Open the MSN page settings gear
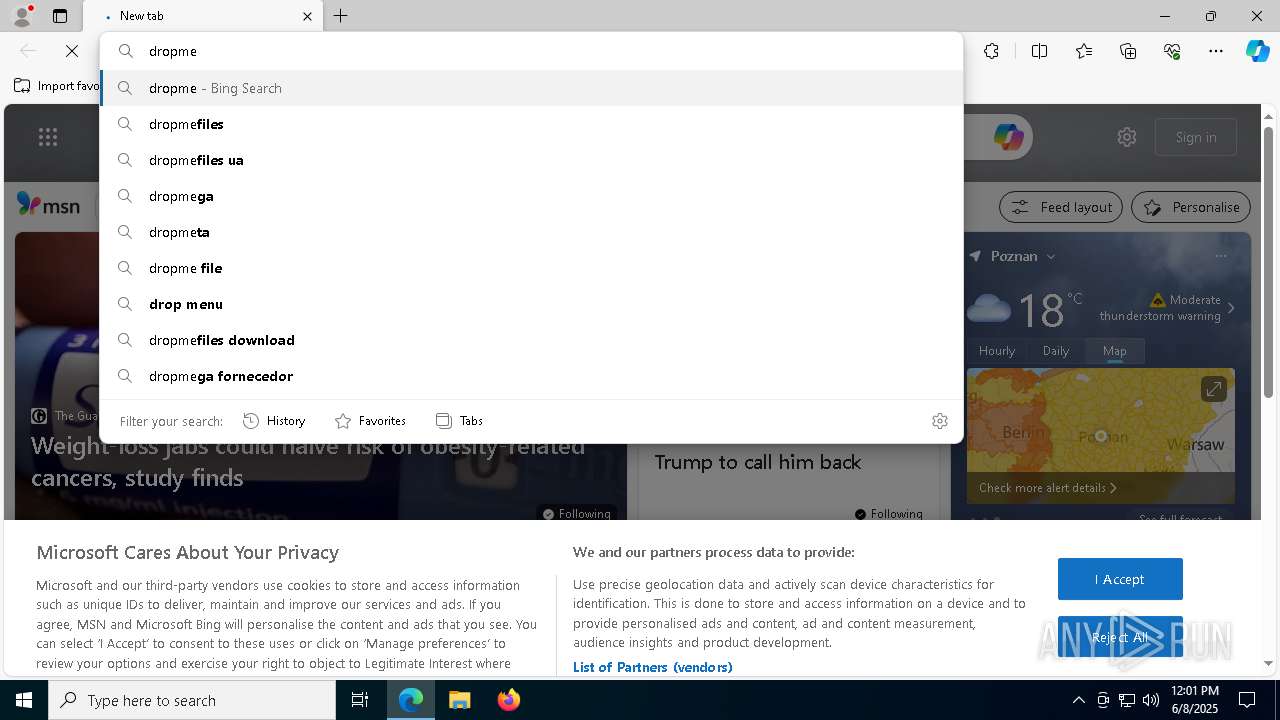The height and width of the screenshot is (720, 1280). point(1127,137)
